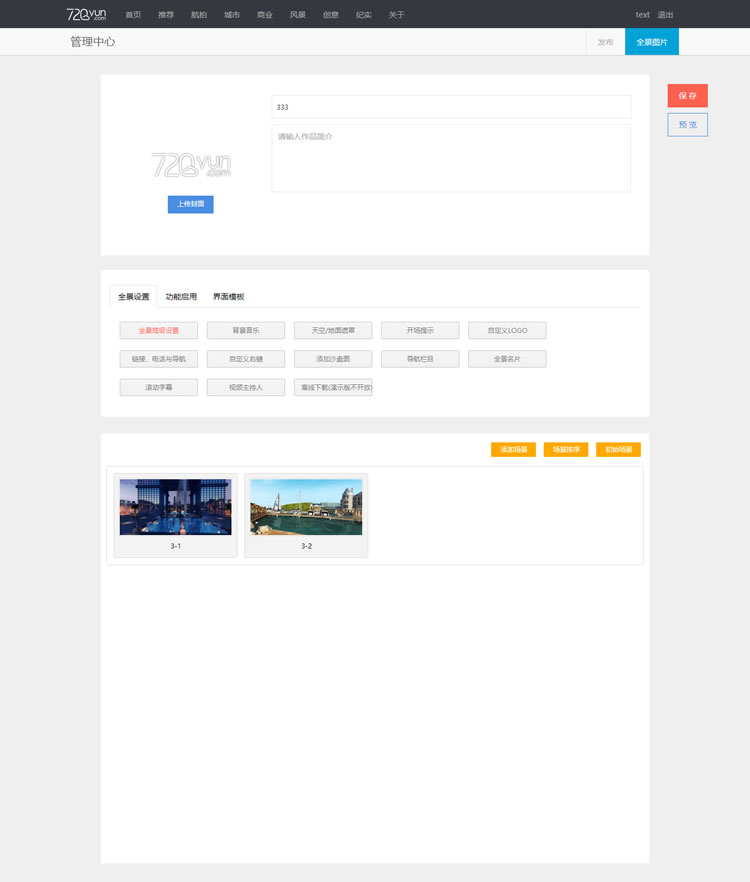
Task: Click the '3-1' scene label
Action: tap(176, 546)
